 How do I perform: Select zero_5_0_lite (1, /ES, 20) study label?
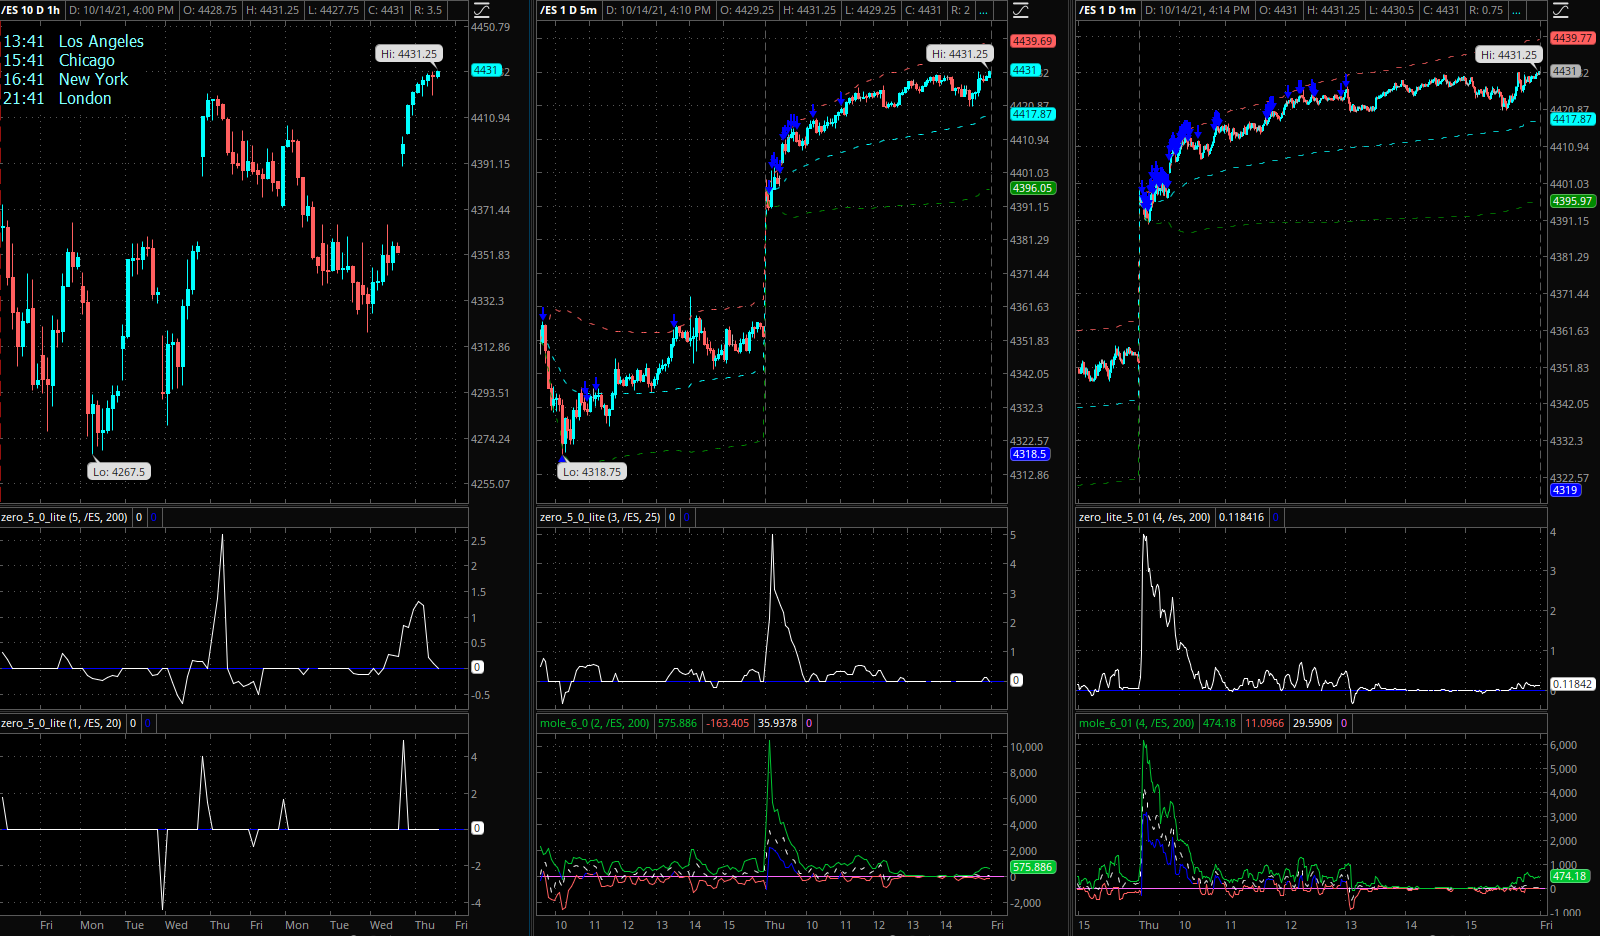[61, 723]
